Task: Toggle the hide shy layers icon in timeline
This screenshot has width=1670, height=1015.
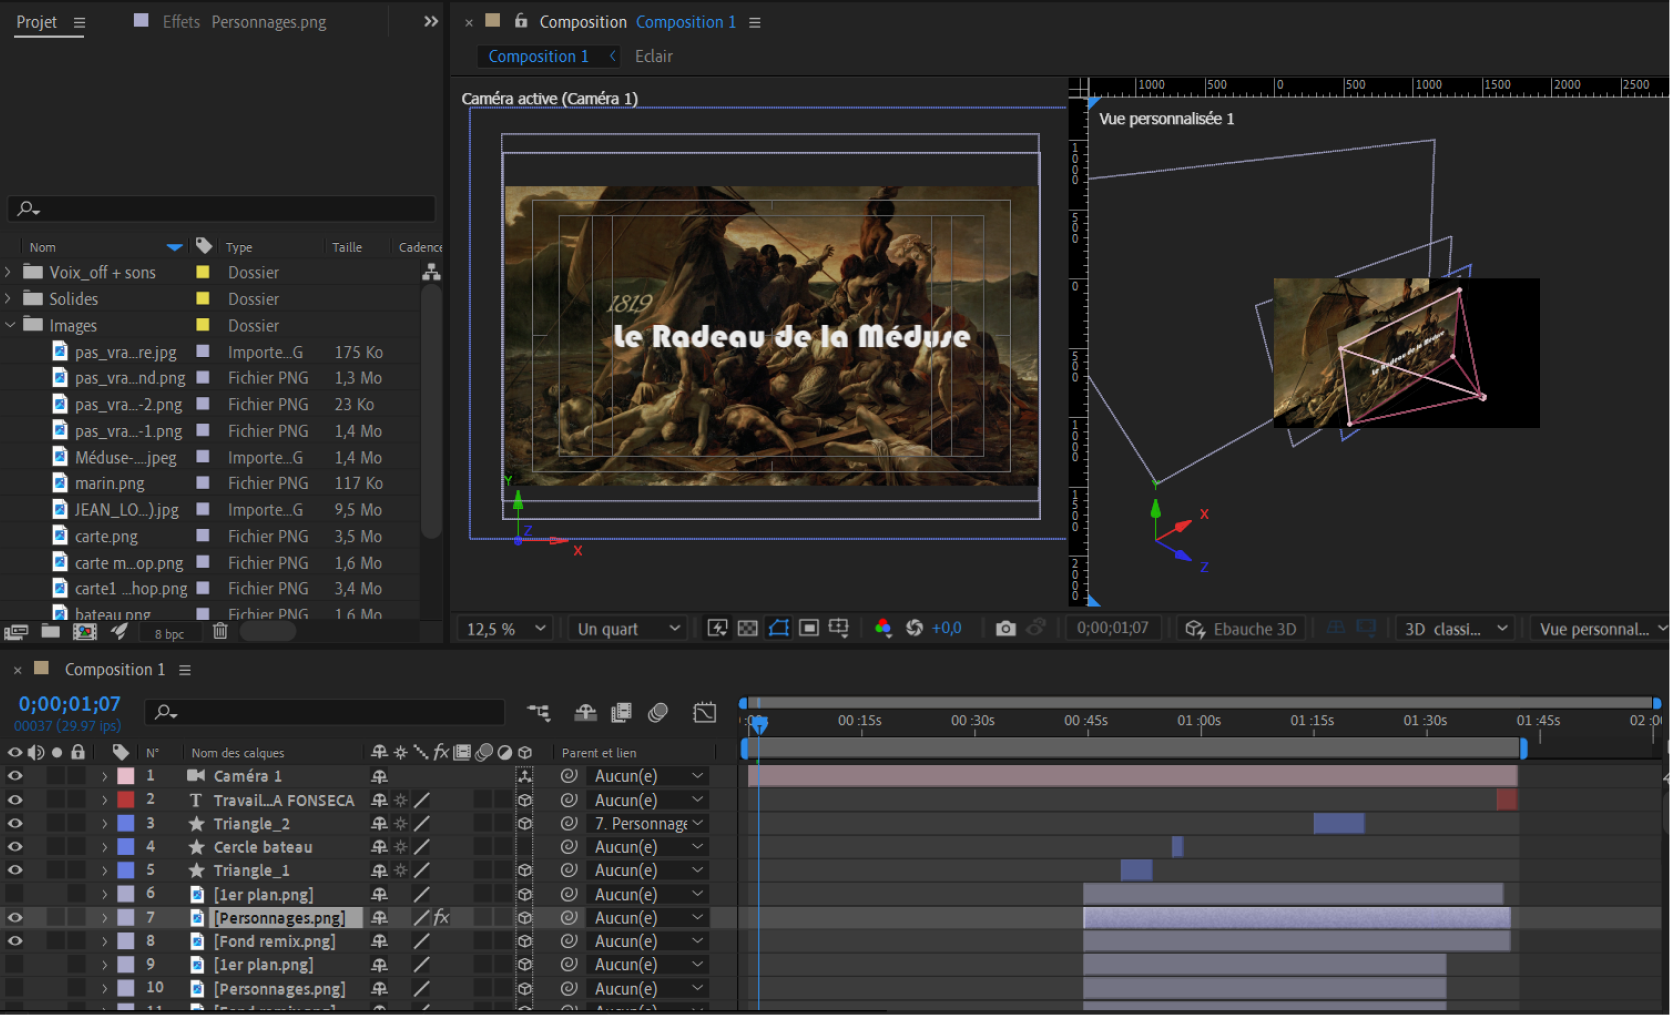Action: [x=585, y=712]
